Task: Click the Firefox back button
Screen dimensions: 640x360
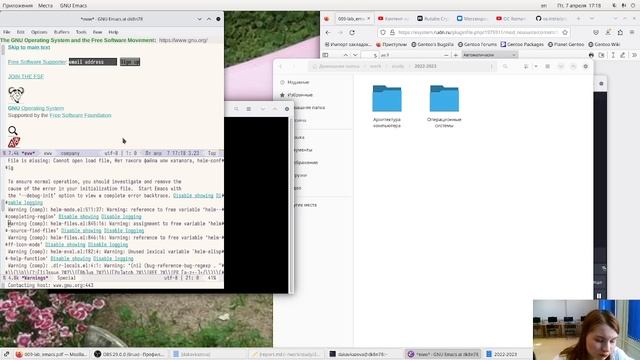Action: [328, 32]
